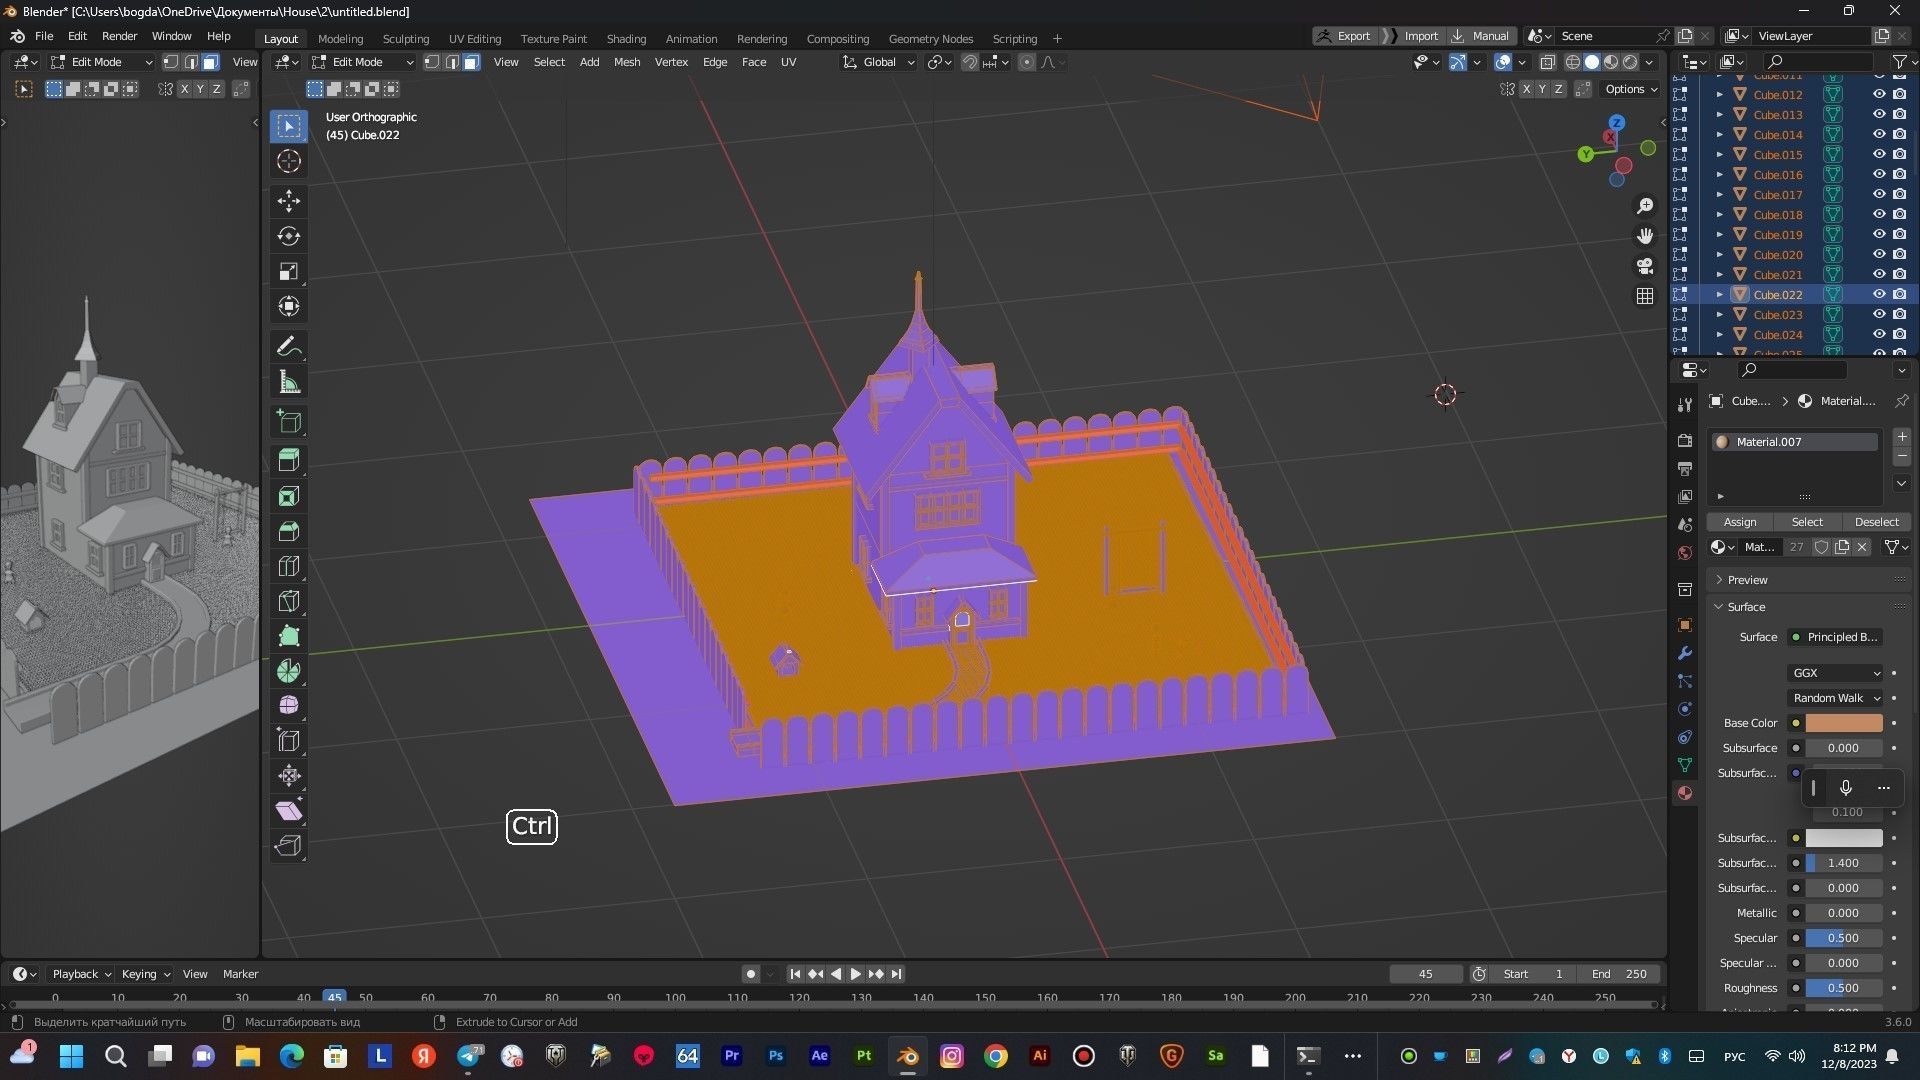Toggle X-ray display in viewport header
Screen dimensions: 1920x1080
(x=1547, y=62)
